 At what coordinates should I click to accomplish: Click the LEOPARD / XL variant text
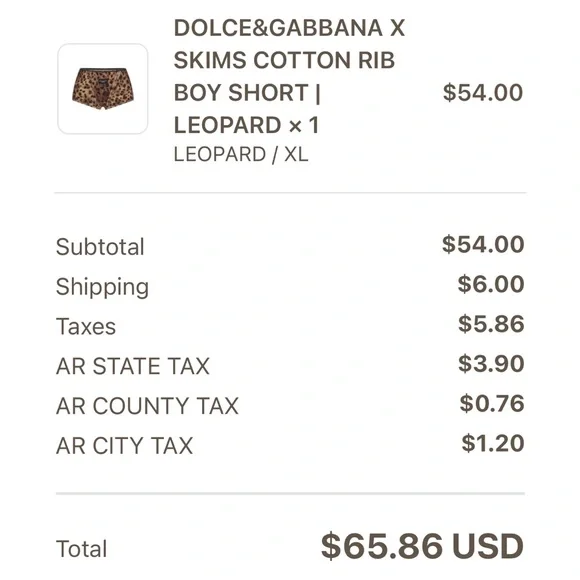(241, 155)
